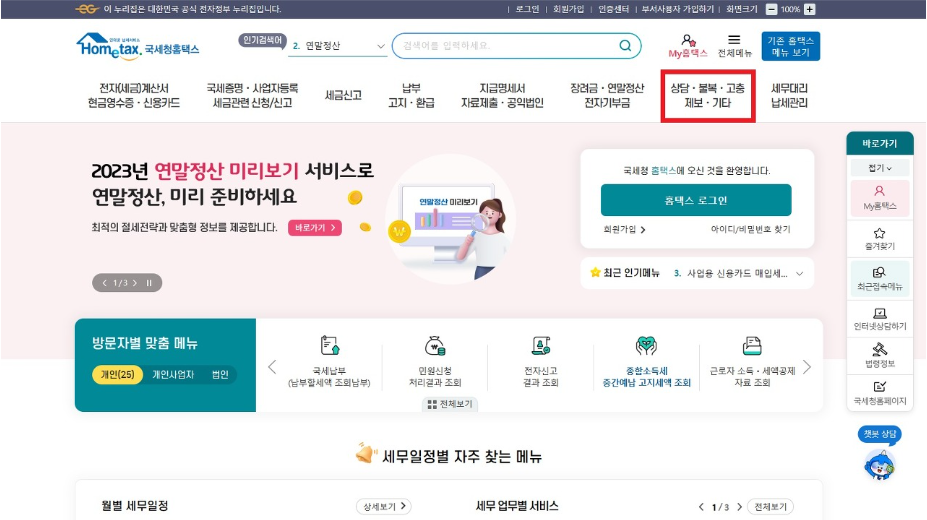Select 개인(25) visitor type

pos(118,375)
